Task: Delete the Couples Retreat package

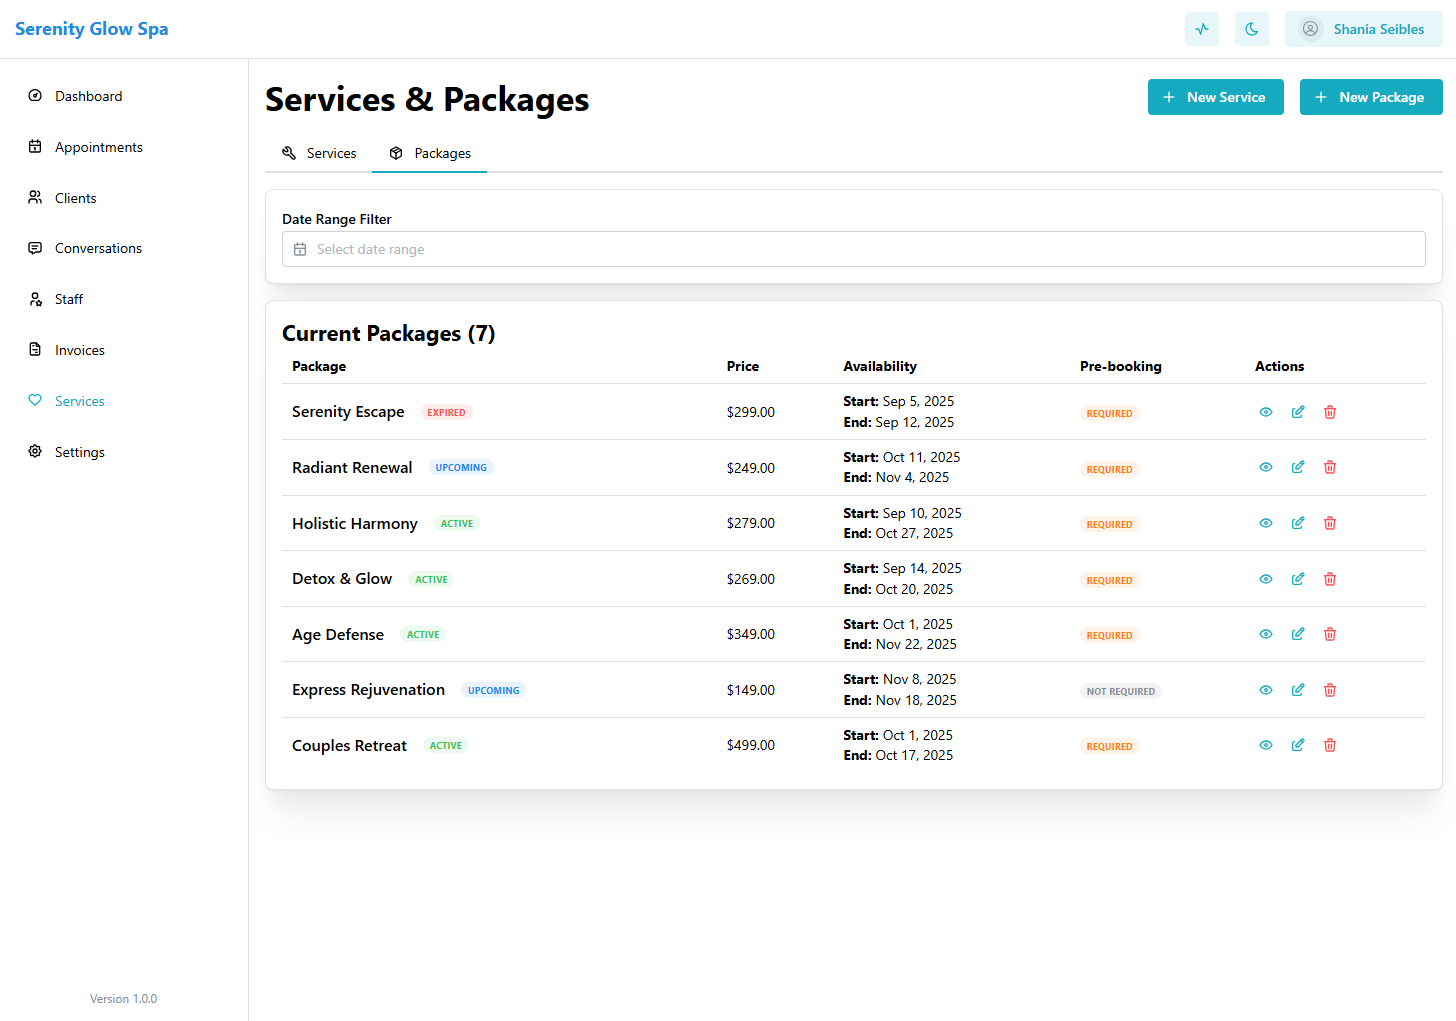Action: [1329, 745]
